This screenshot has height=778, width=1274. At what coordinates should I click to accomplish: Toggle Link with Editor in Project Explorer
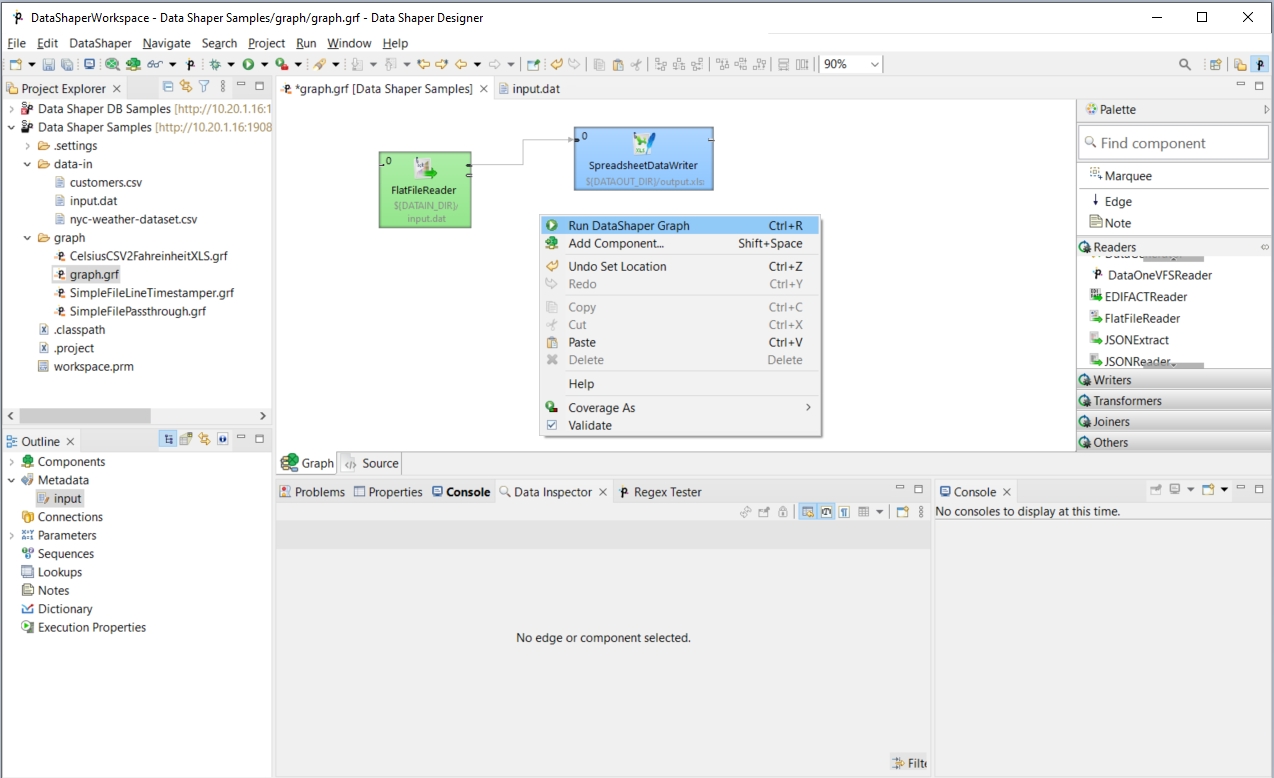tap(186, 87)
